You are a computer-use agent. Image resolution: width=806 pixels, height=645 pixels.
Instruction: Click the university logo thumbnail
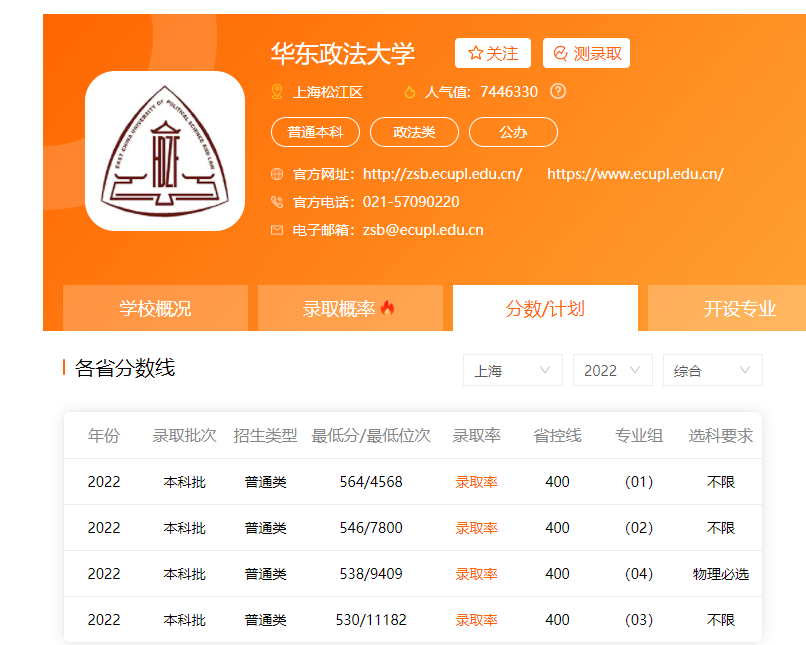(x=164, y=151)
